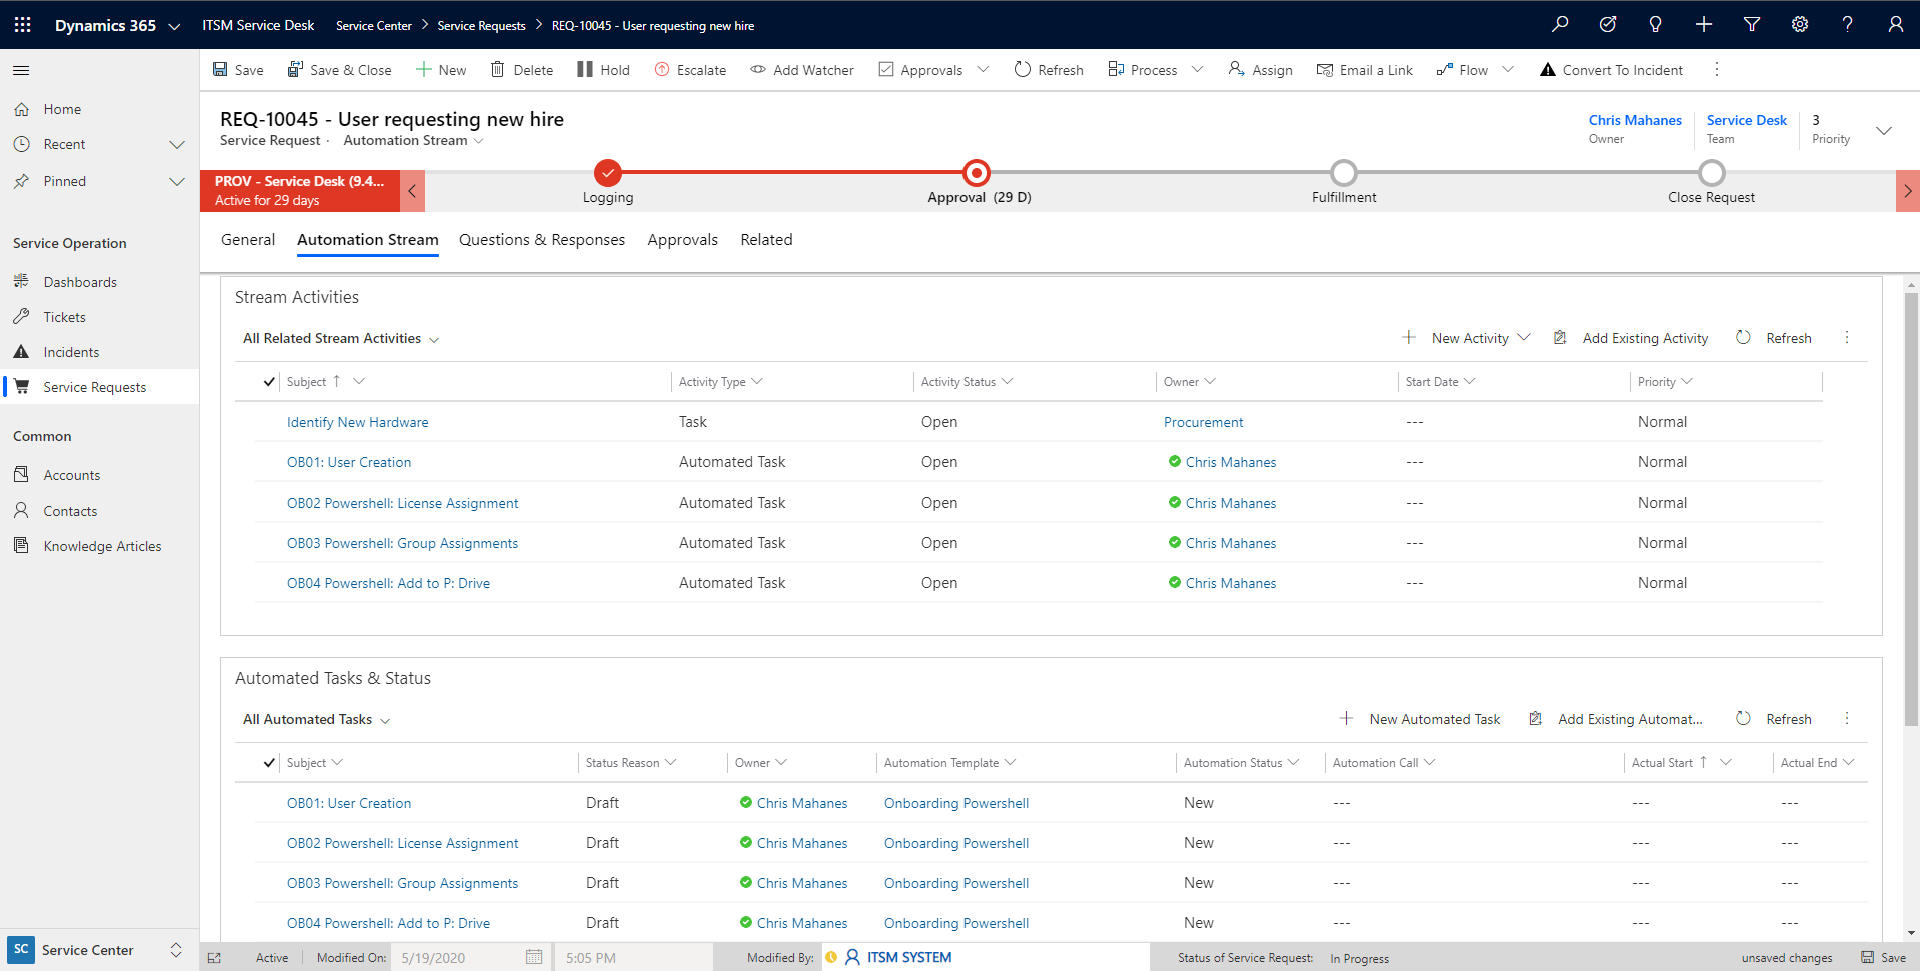Open the Related tab
This screenshot has width=1920, height=971.
[766, 240]
